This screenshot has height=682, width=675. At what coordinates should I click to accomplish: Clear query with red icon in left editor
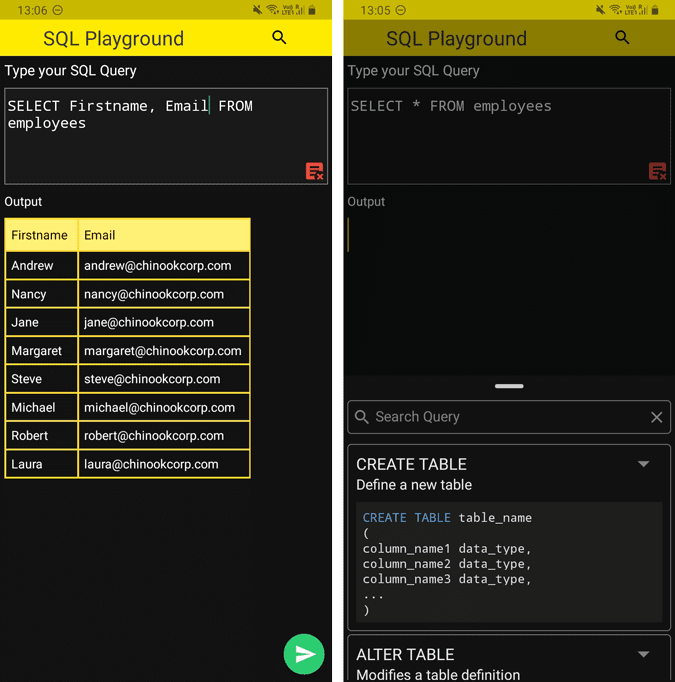(x=314, y=171)
